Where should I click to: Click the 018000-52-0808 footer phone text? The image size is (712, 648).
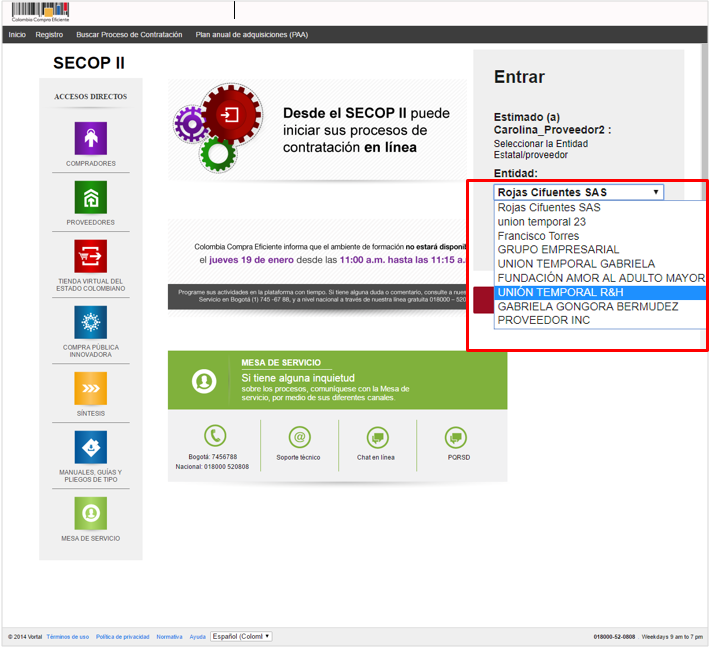coord(614,637)
